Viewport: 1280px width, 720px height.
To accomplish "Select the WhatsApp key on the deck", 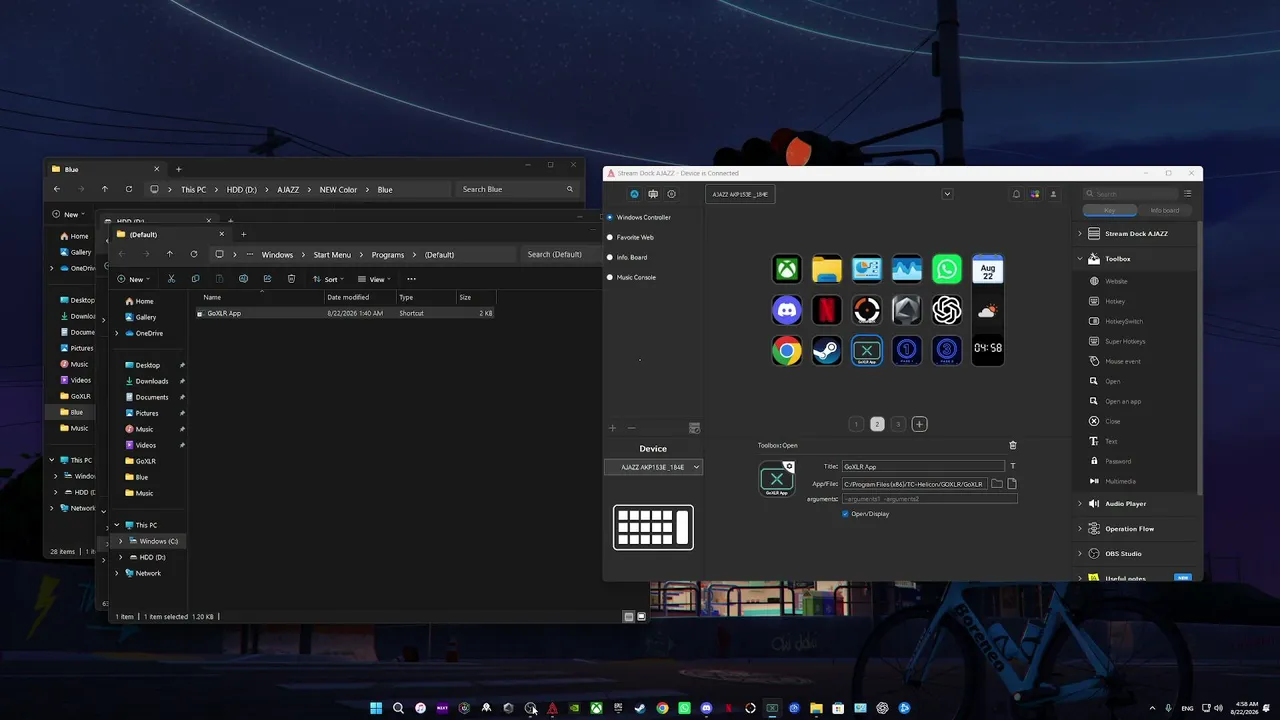I will pyautogui.click(x=947, y=269).
